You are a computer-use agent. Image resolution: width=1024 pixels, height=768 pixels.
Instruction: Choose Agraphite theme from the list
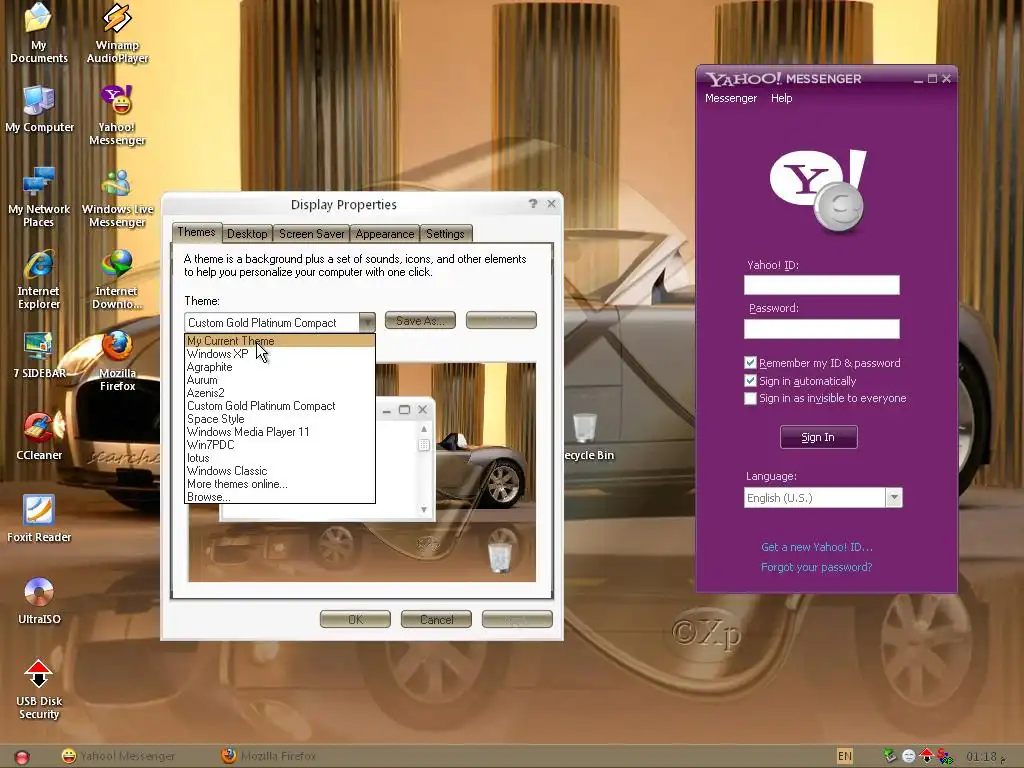click(280, 367)
